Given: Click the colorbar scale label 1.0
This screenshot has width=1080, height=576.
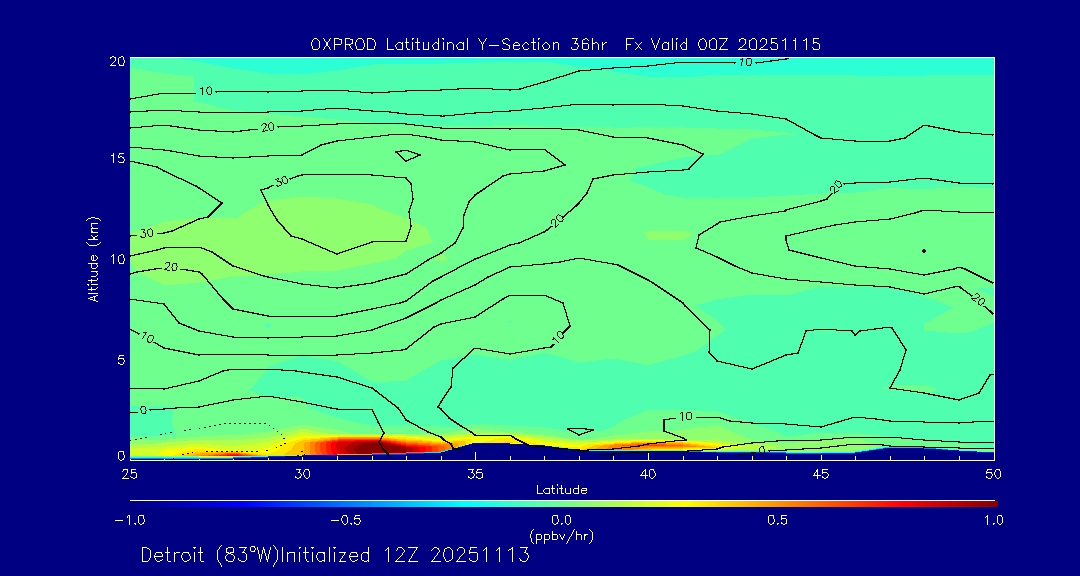Looking at the screenshot, I should point(994,520).
